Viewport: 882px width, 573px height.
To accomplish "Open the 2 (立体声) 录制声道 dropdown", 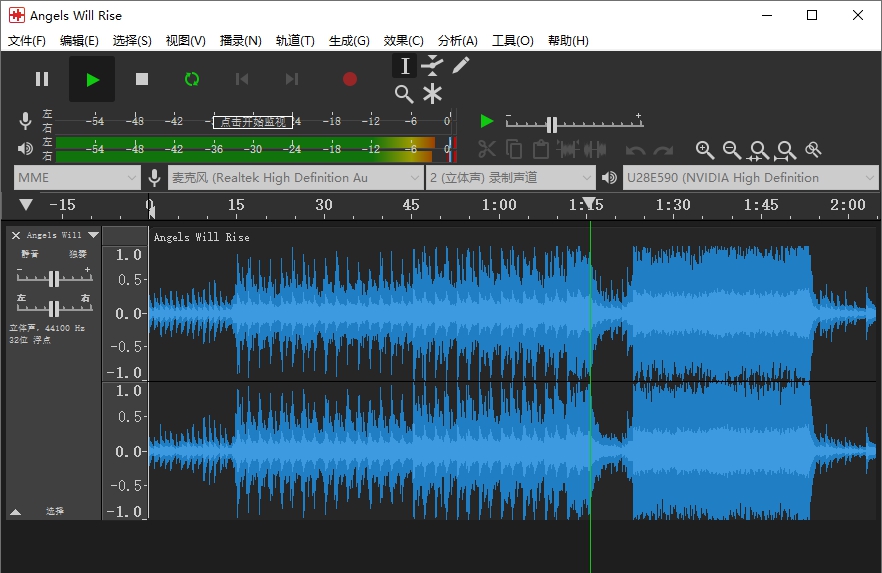I will pyautogui.click(x=511, y=178).
